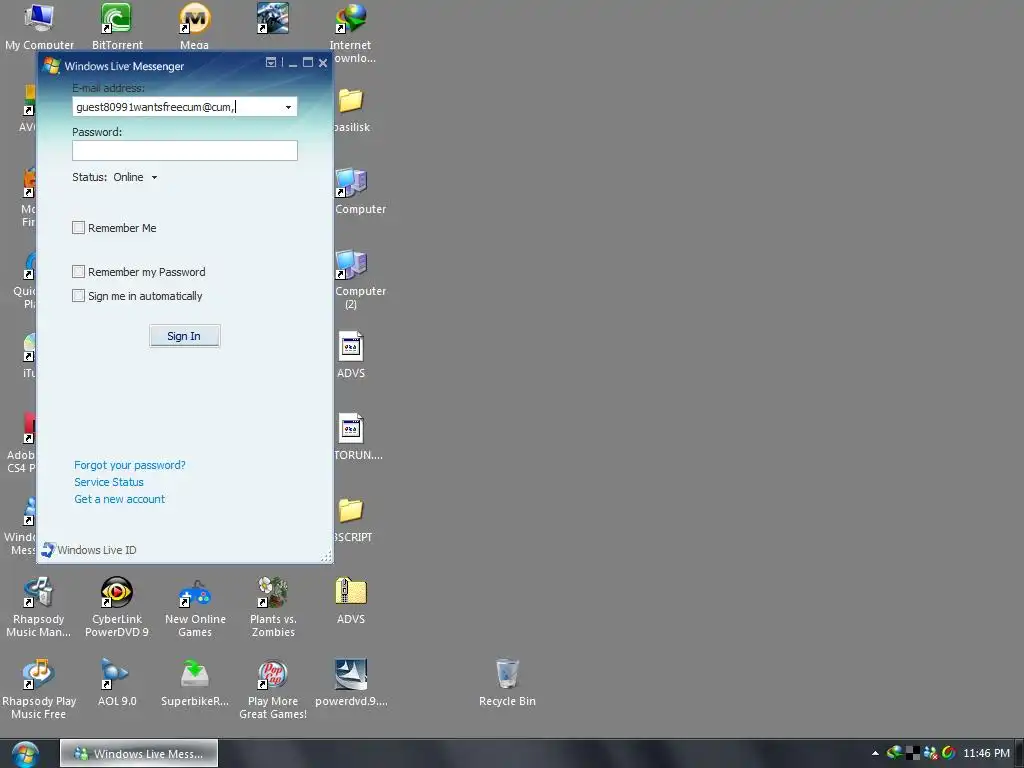Click the black-and-gray checkered tray icon

tap(912, 753)
